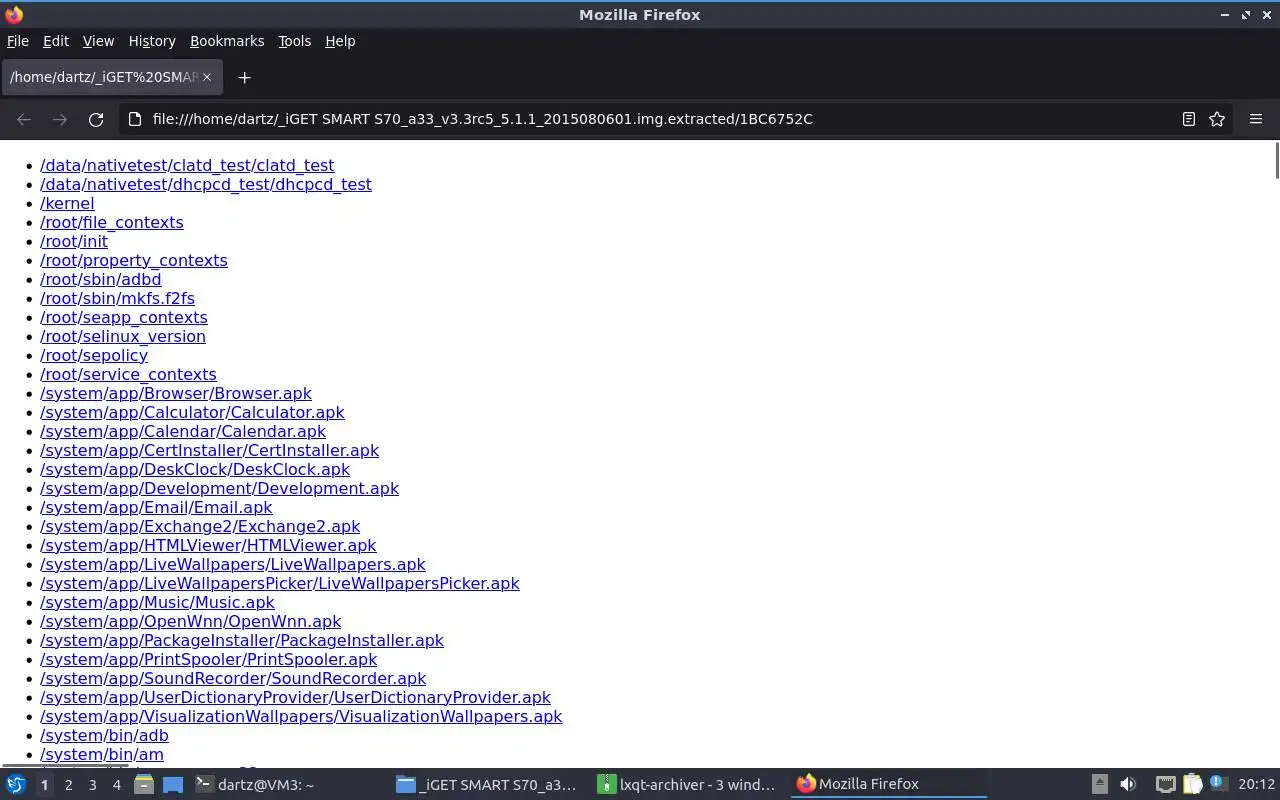
Task: Click the removable media eject icon in tray
Action: (x=1099, y=785)
